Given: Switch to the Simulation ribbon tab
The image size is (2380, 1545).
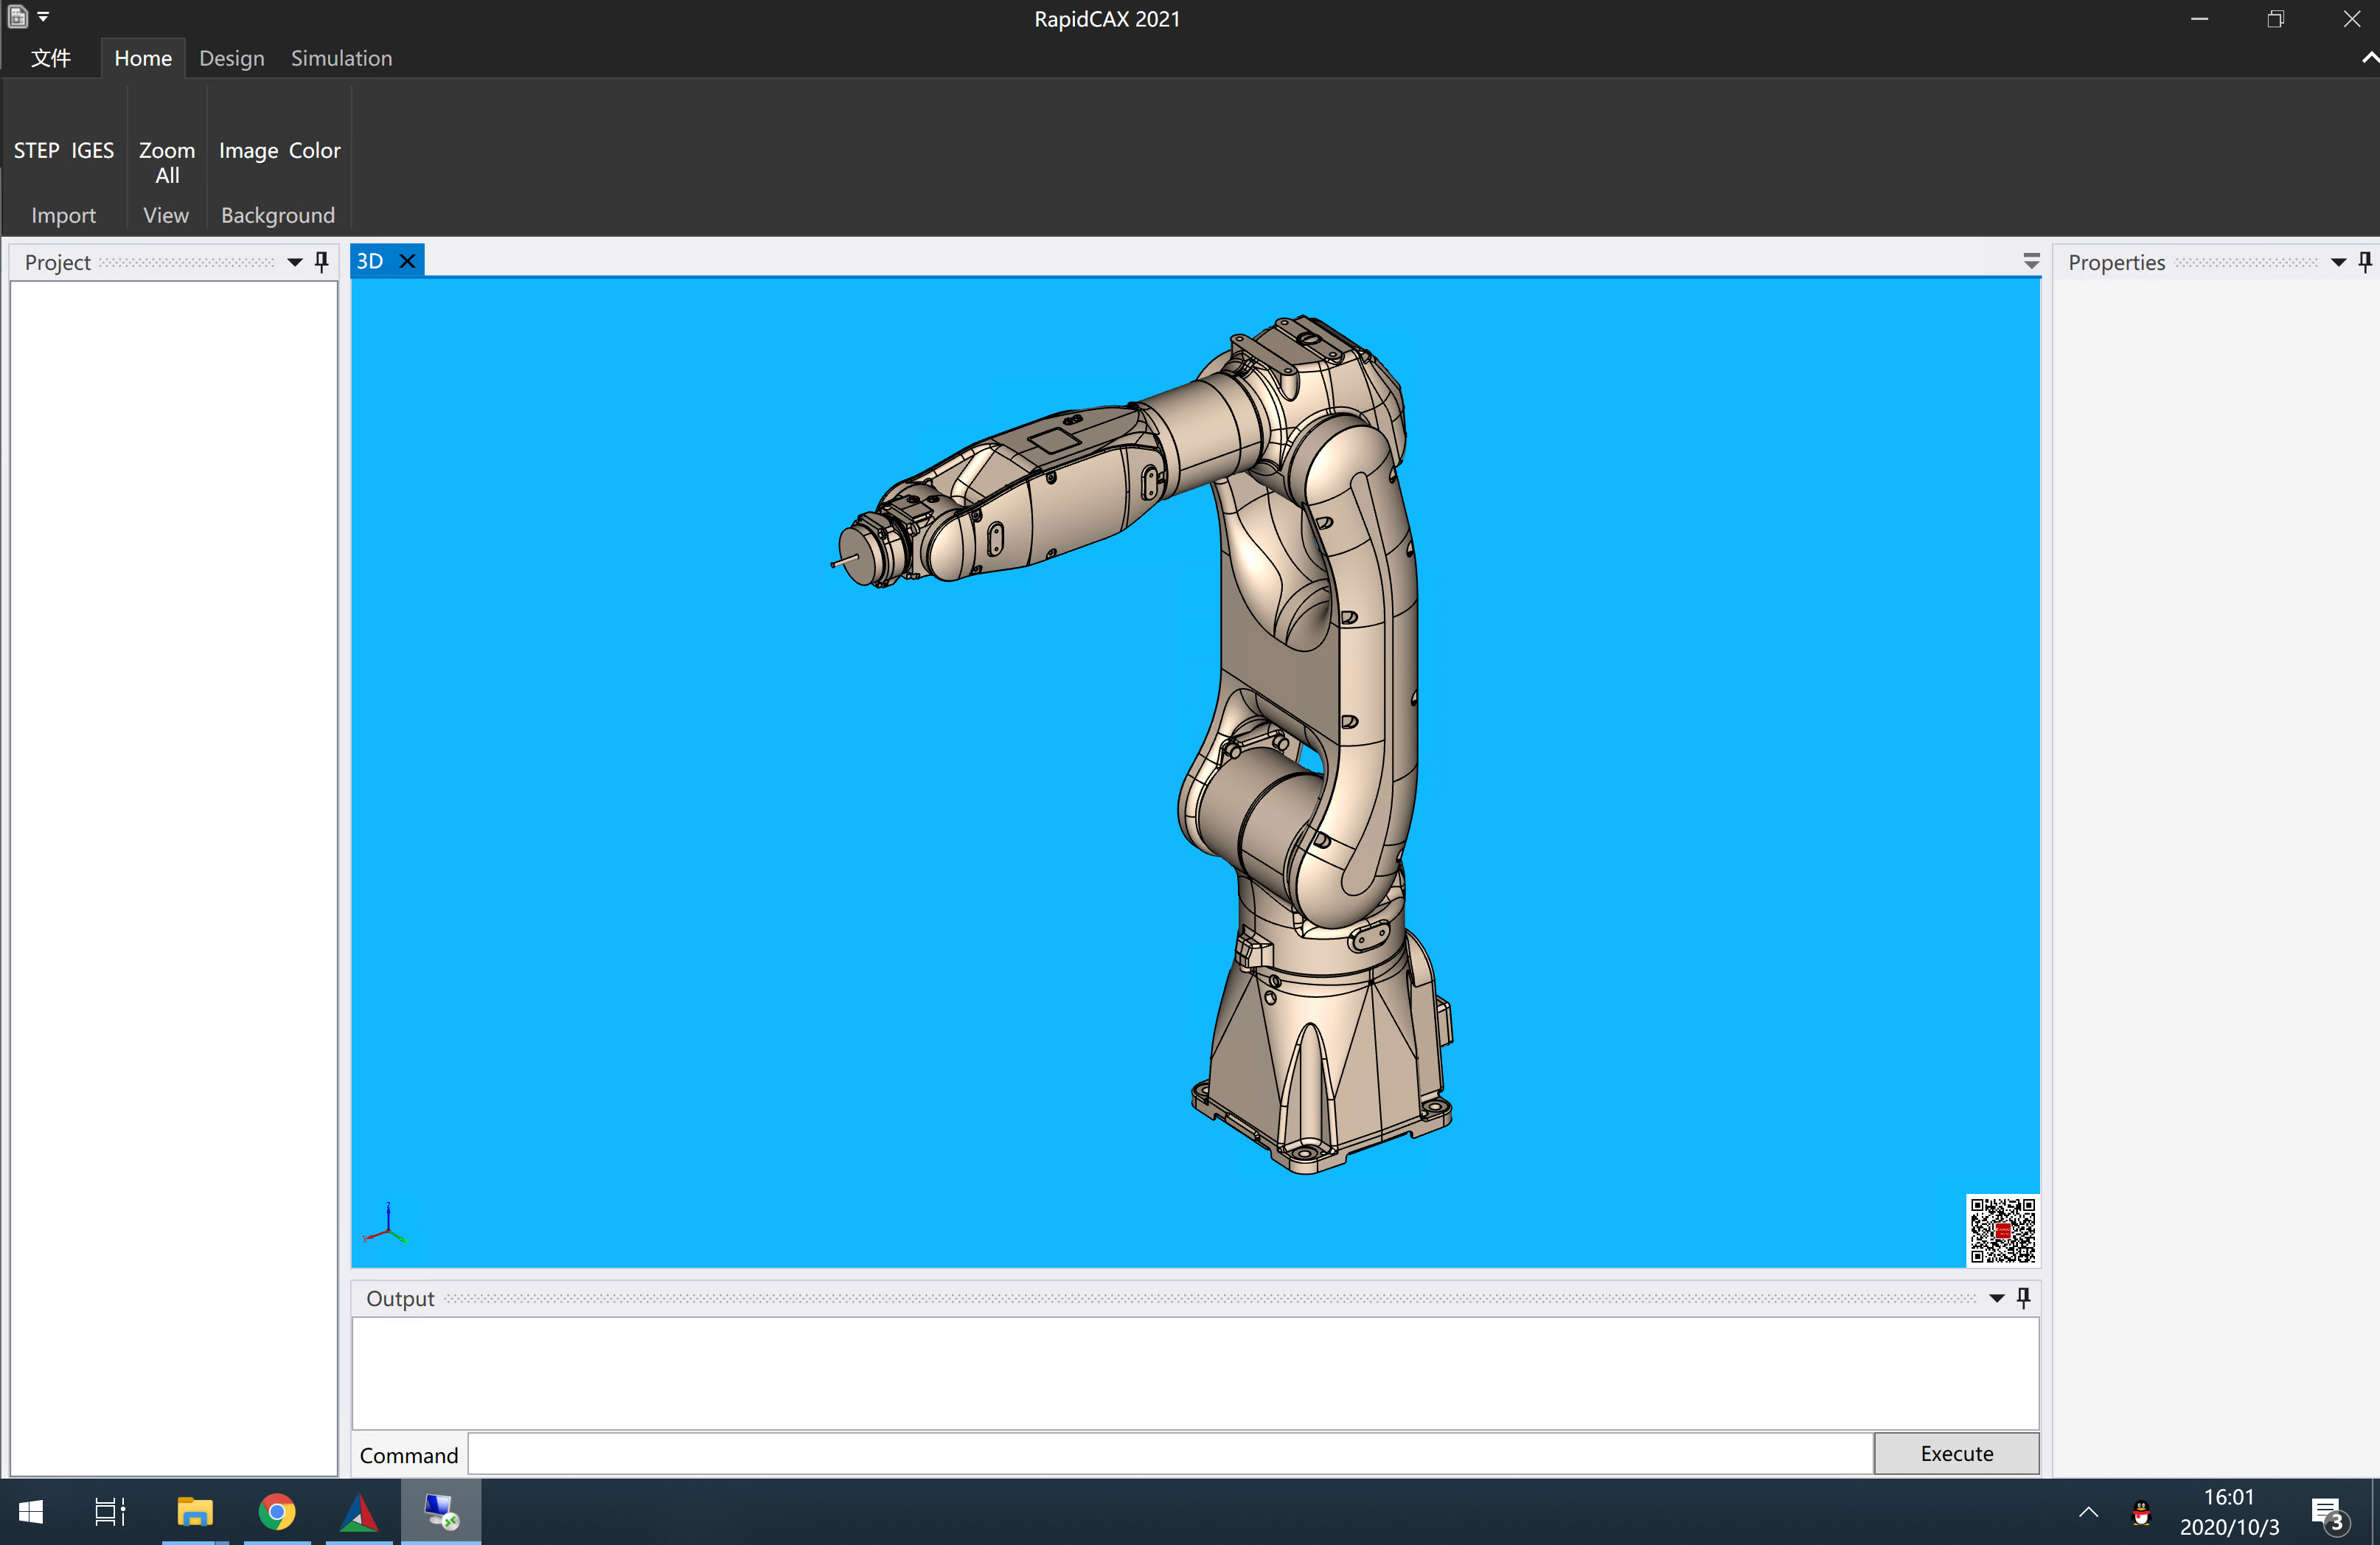Looking at the screenshot, I should [341, 58].
